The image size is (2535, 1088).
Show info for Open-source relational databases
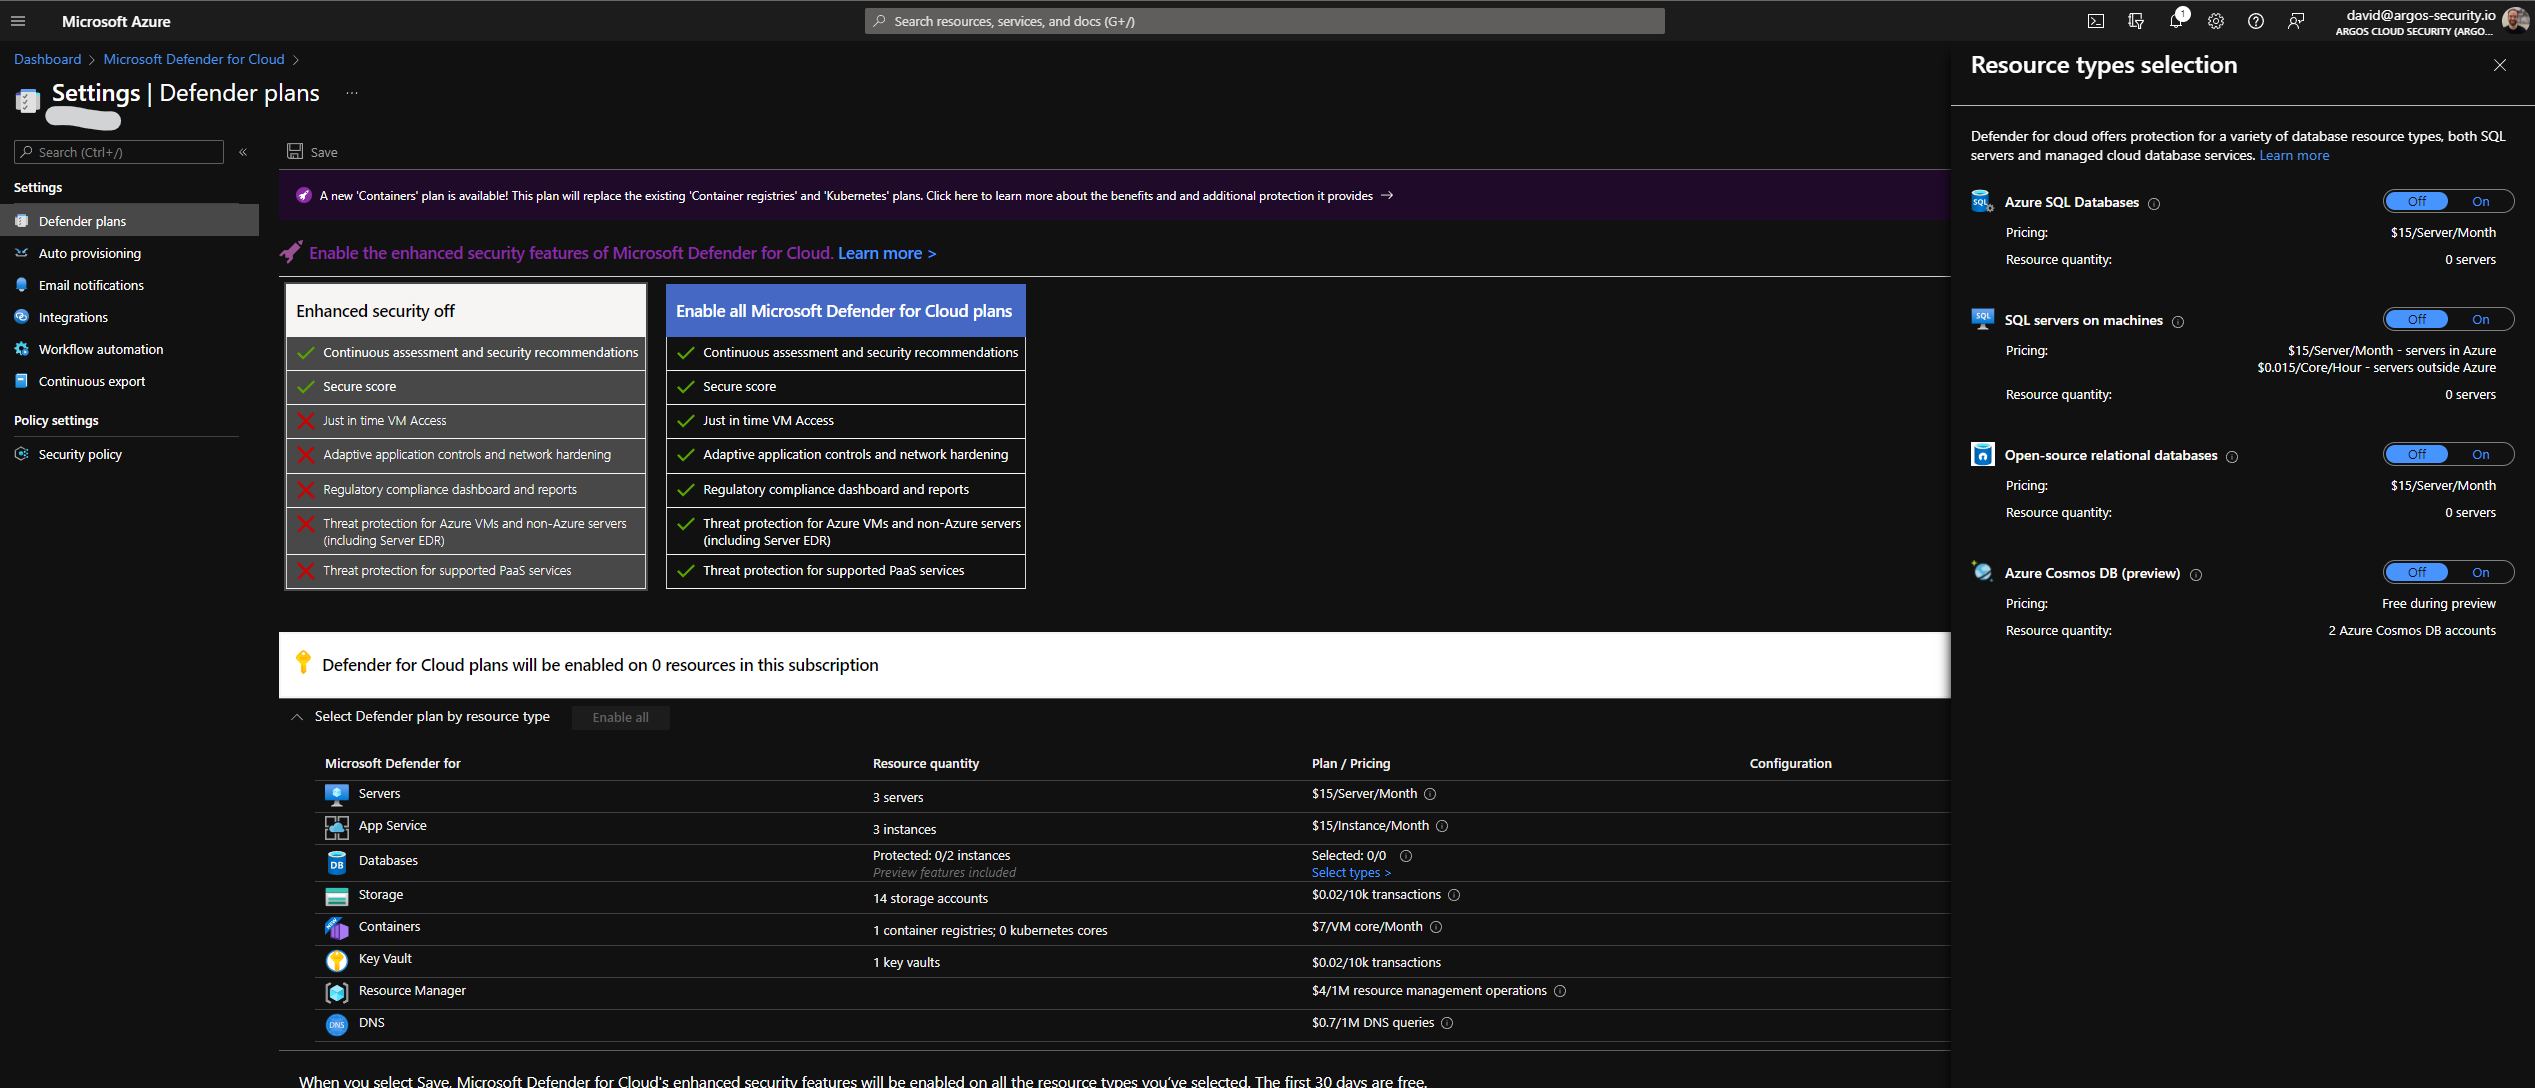click(2232, 457)
